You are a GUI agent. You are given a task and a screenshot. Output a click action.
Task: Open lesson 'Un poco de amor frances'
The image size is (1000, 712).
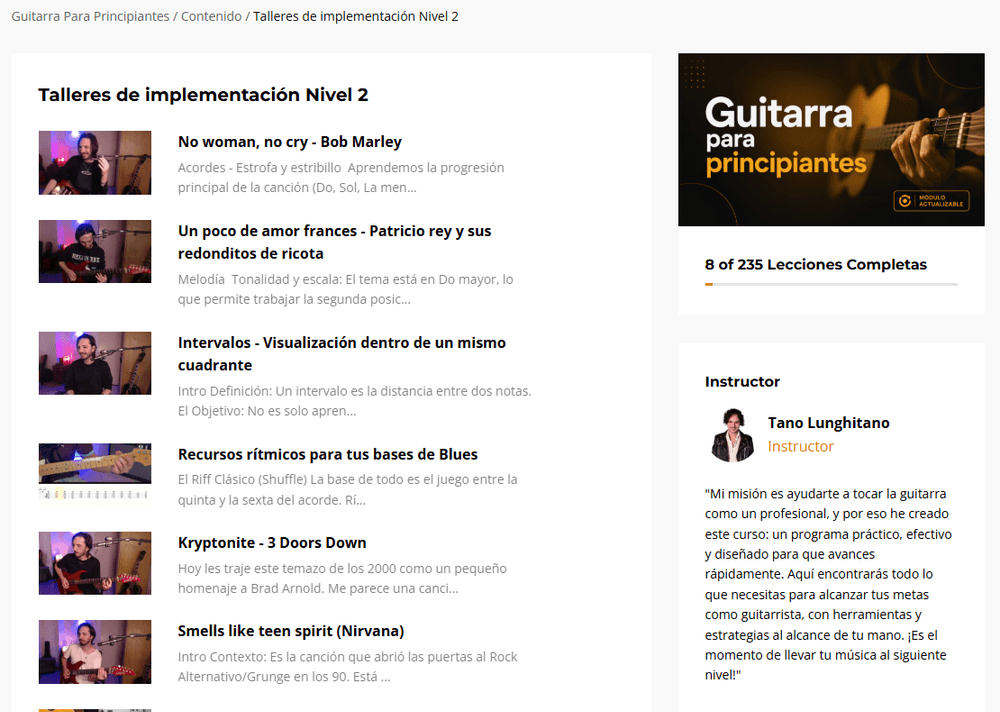click(334, 242)
